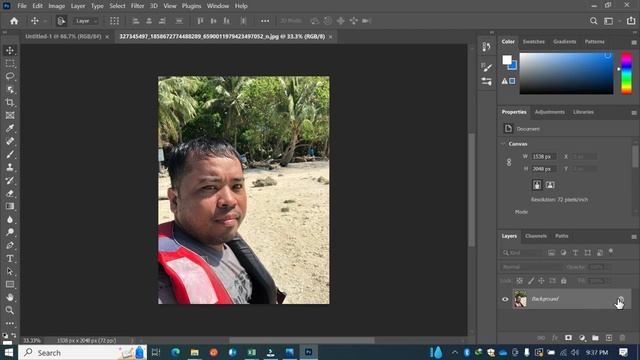Click the Windows taskbar Search box
The image size is (640, 360).
[x=82, y=352]
